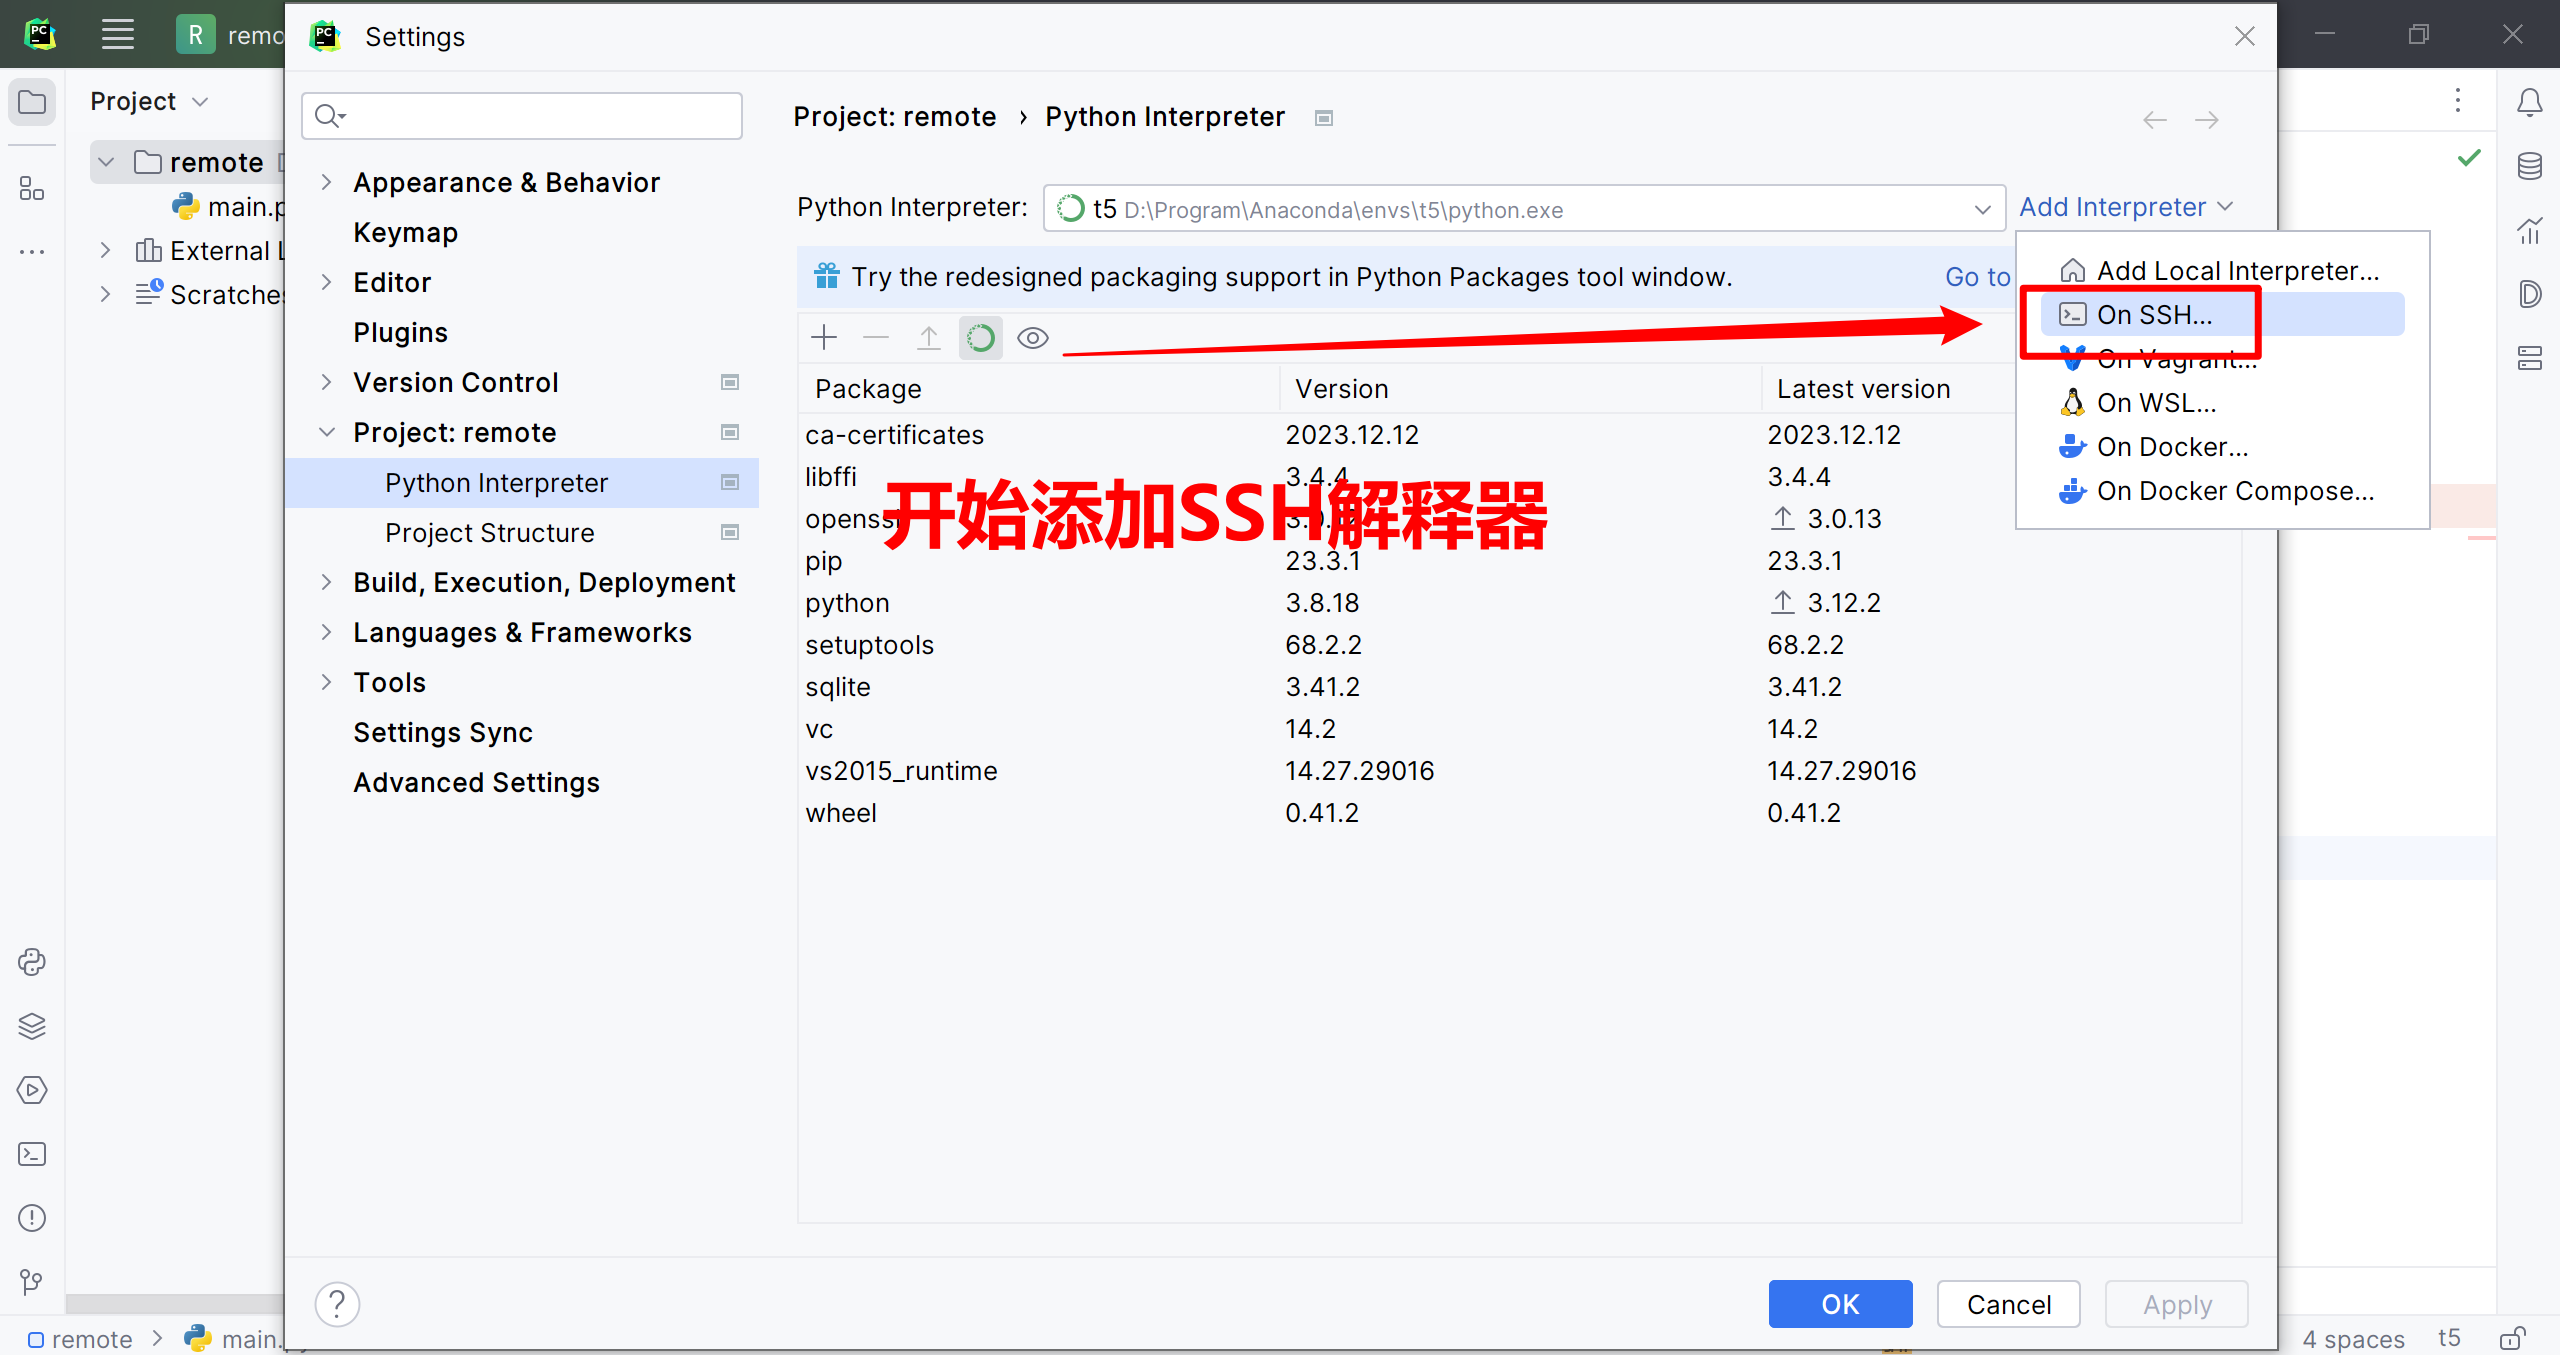Open the Services tool window icon

pos(32,1090)
